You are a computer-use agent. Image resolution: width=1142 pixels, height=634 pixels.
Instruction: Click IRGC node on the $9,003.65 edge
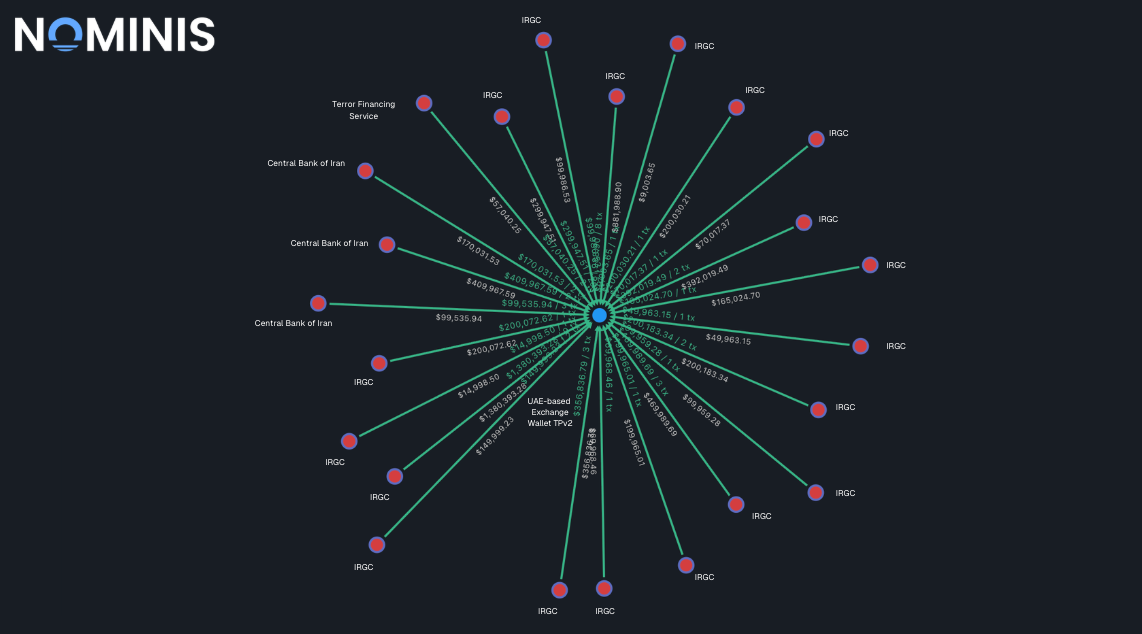678,44
